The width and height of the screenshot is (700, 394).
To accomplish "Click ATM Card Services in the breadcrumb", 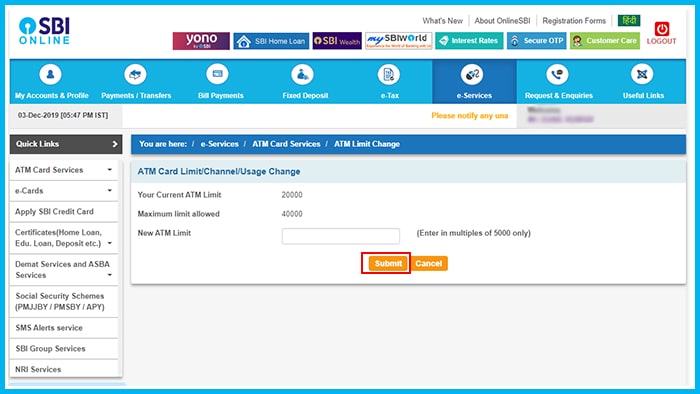I will pyautogui.click(x=286, y=144).
